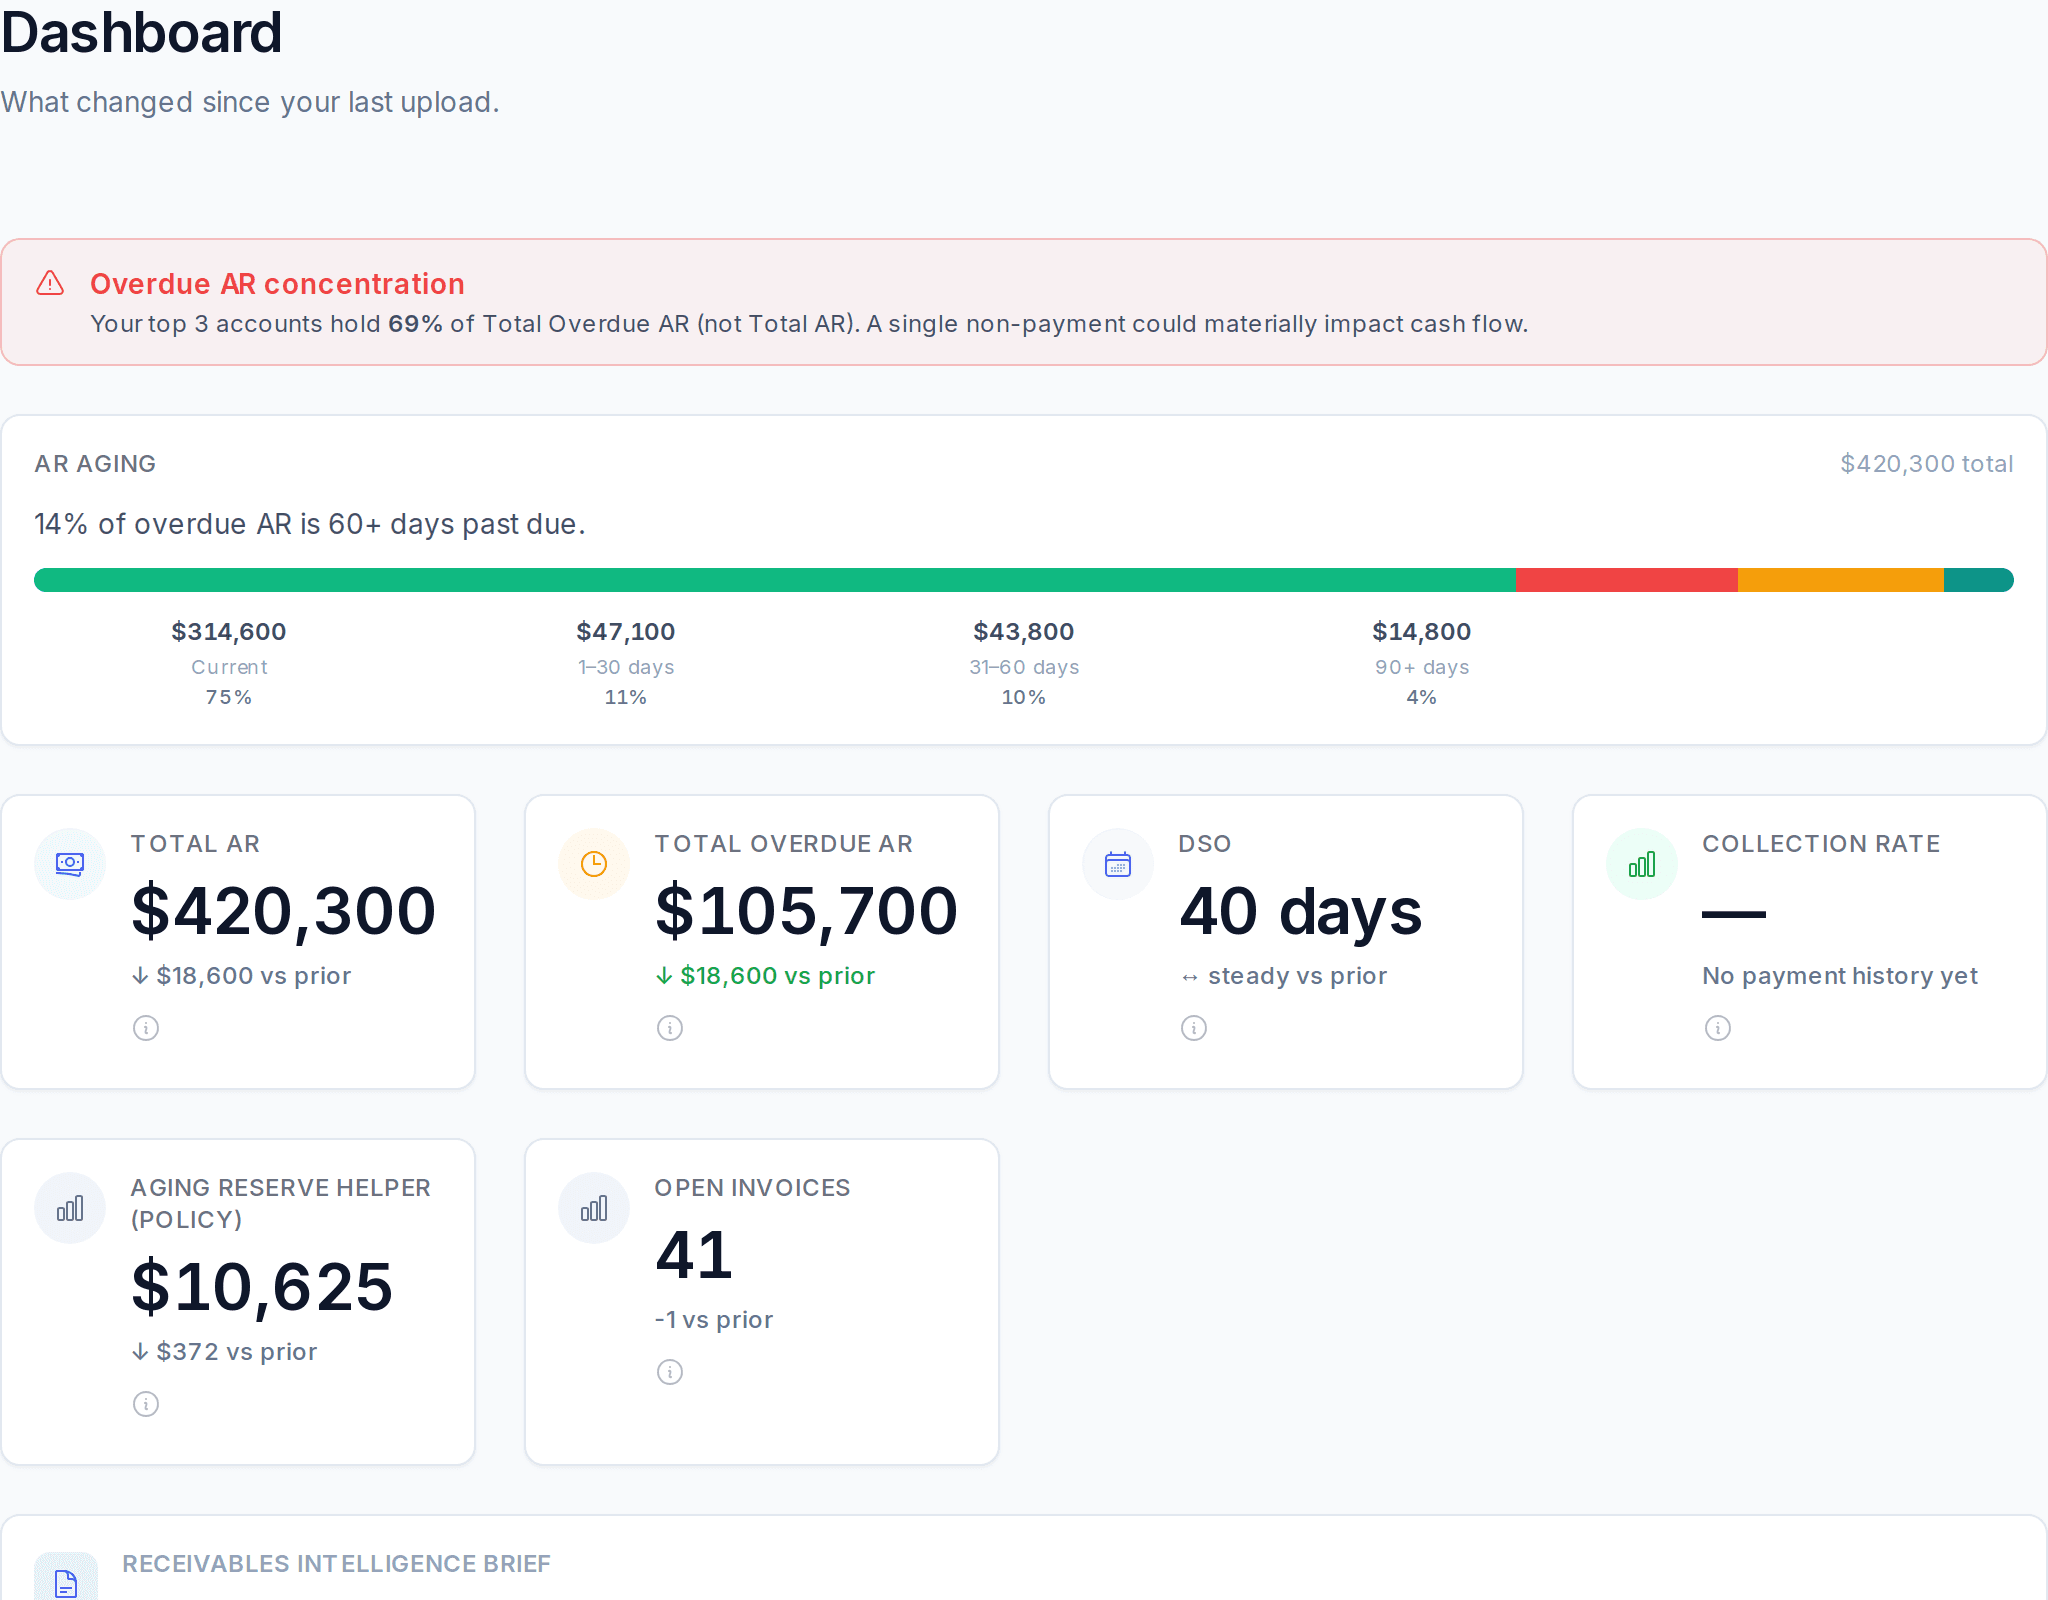Click the DSO calendar icon

point(1118,864)
